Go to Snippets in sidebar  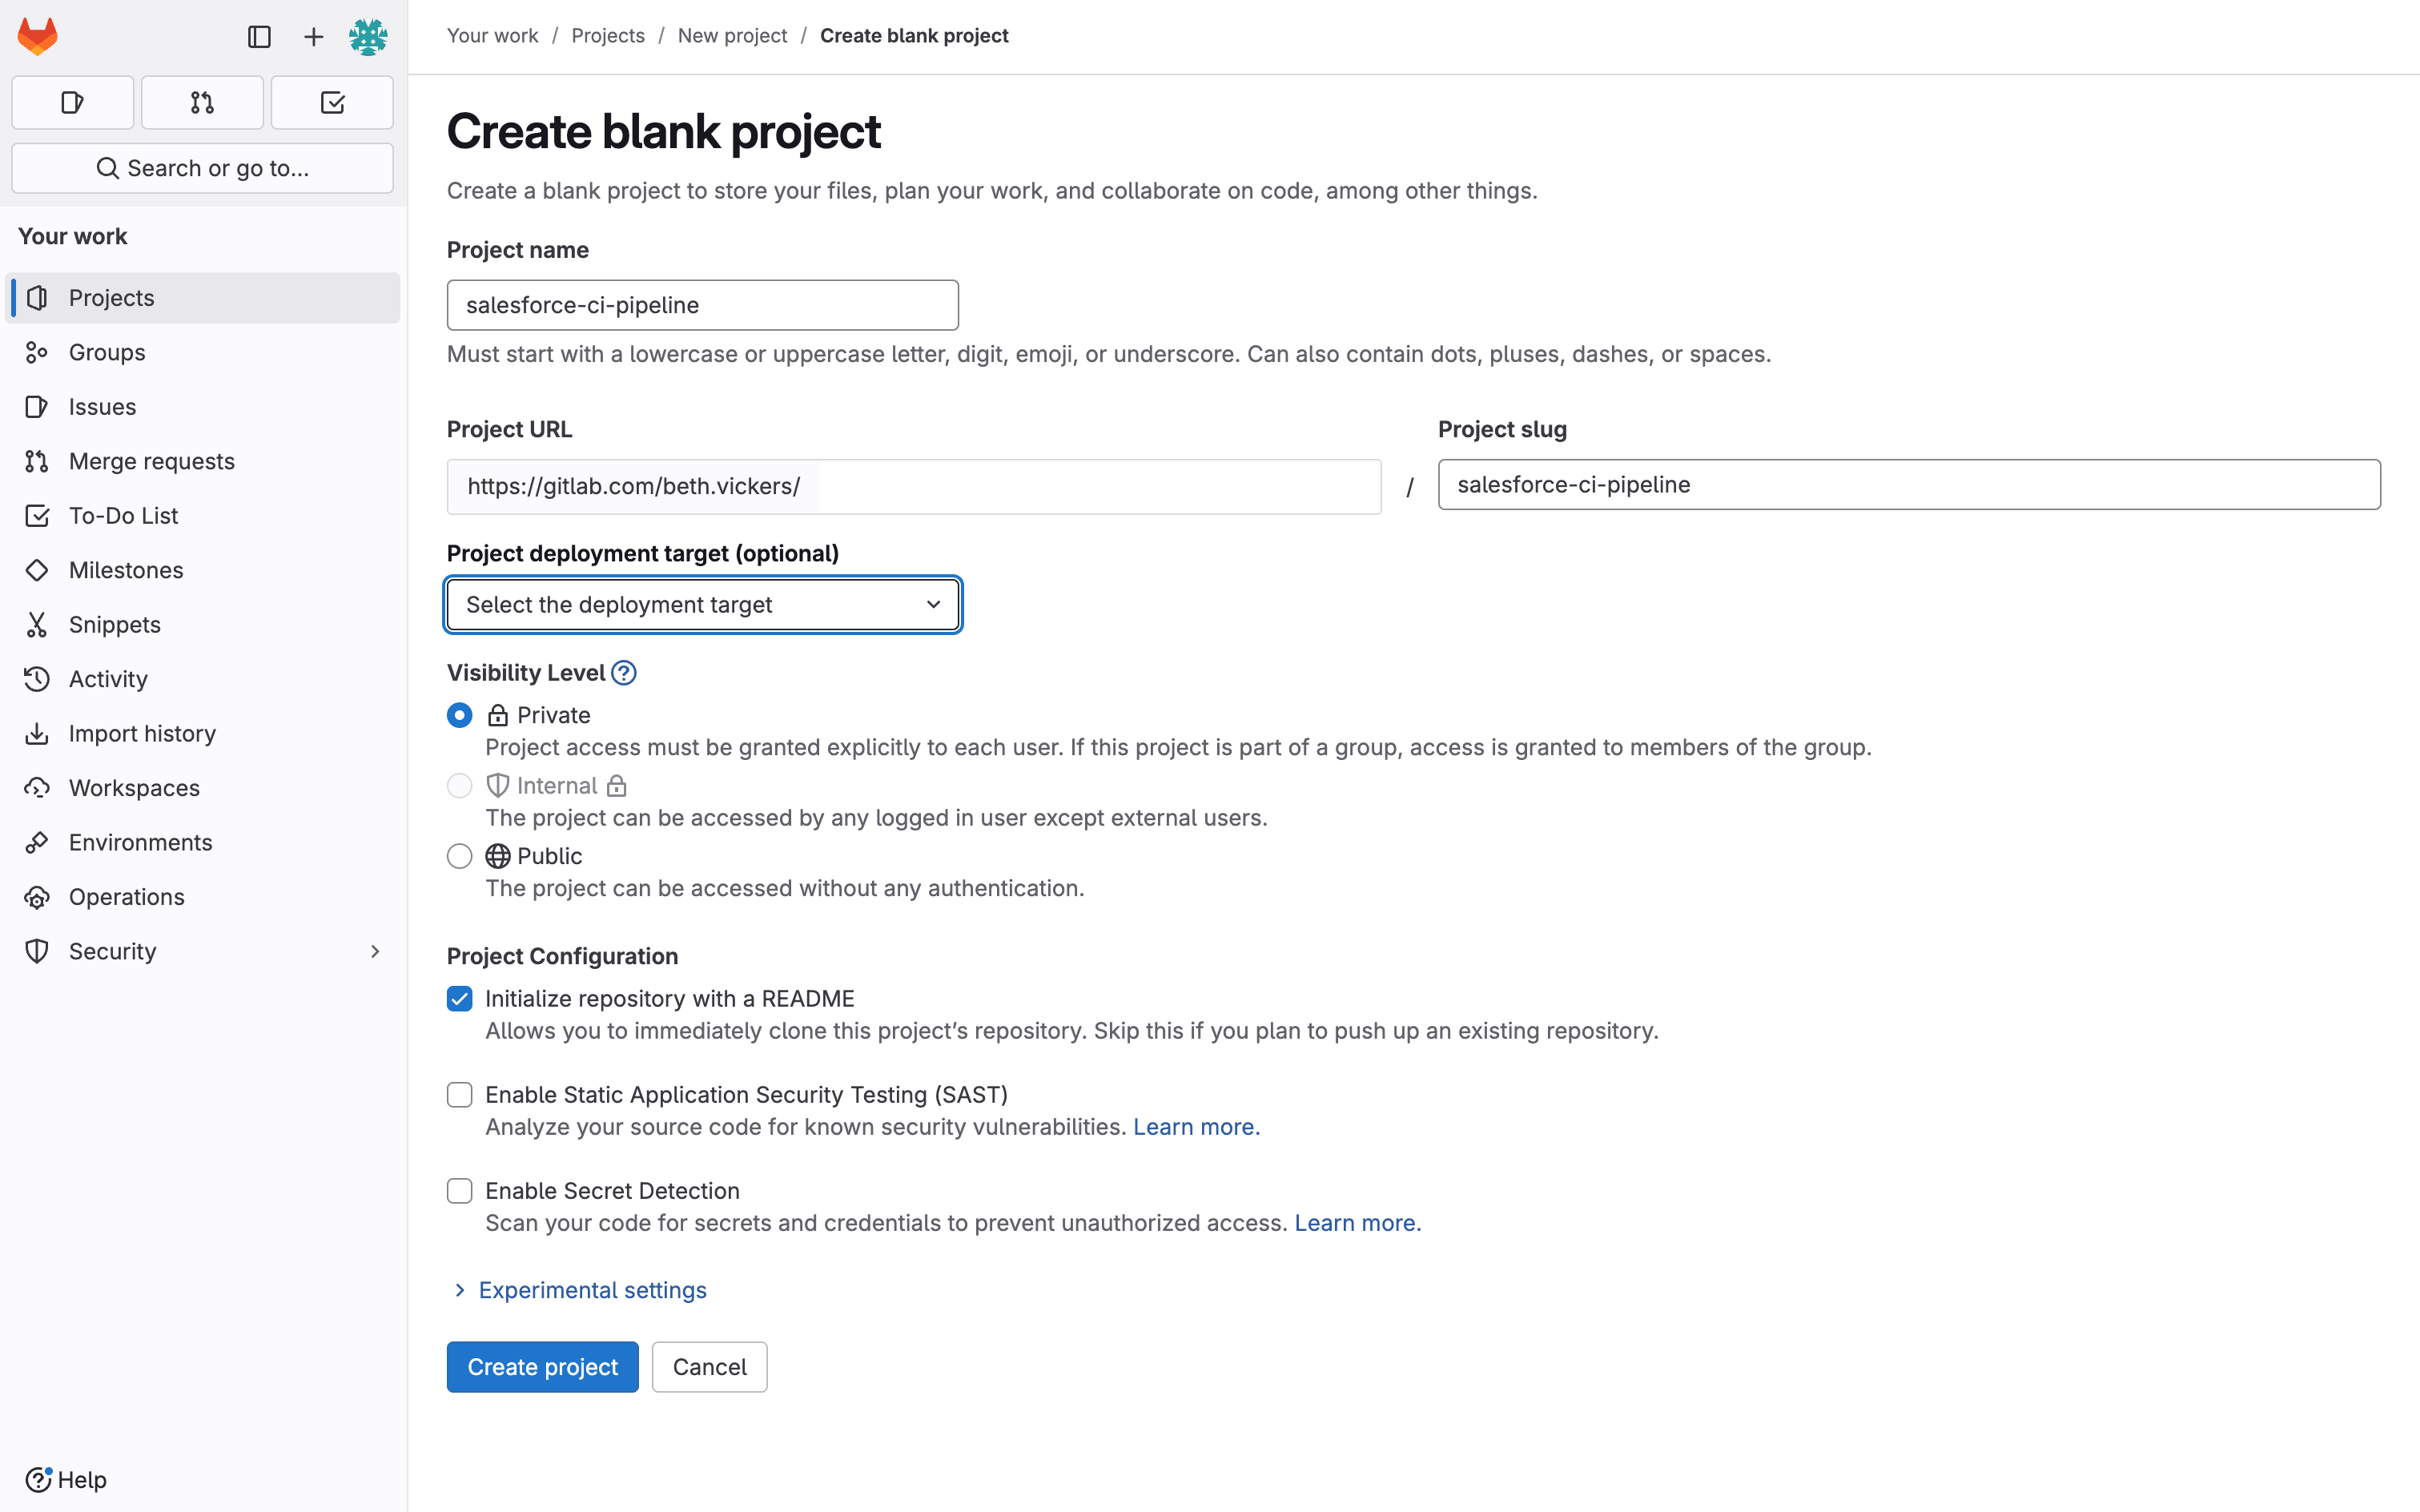point(114,624)
